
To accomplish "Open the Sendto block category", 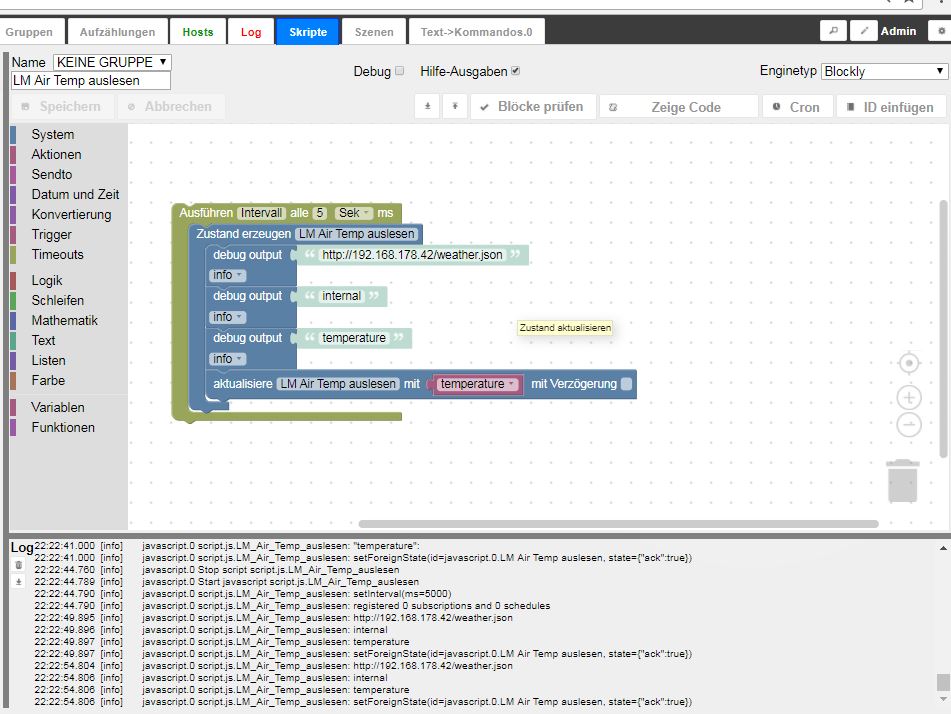I will pyautogui.click(x=52, y=175).
